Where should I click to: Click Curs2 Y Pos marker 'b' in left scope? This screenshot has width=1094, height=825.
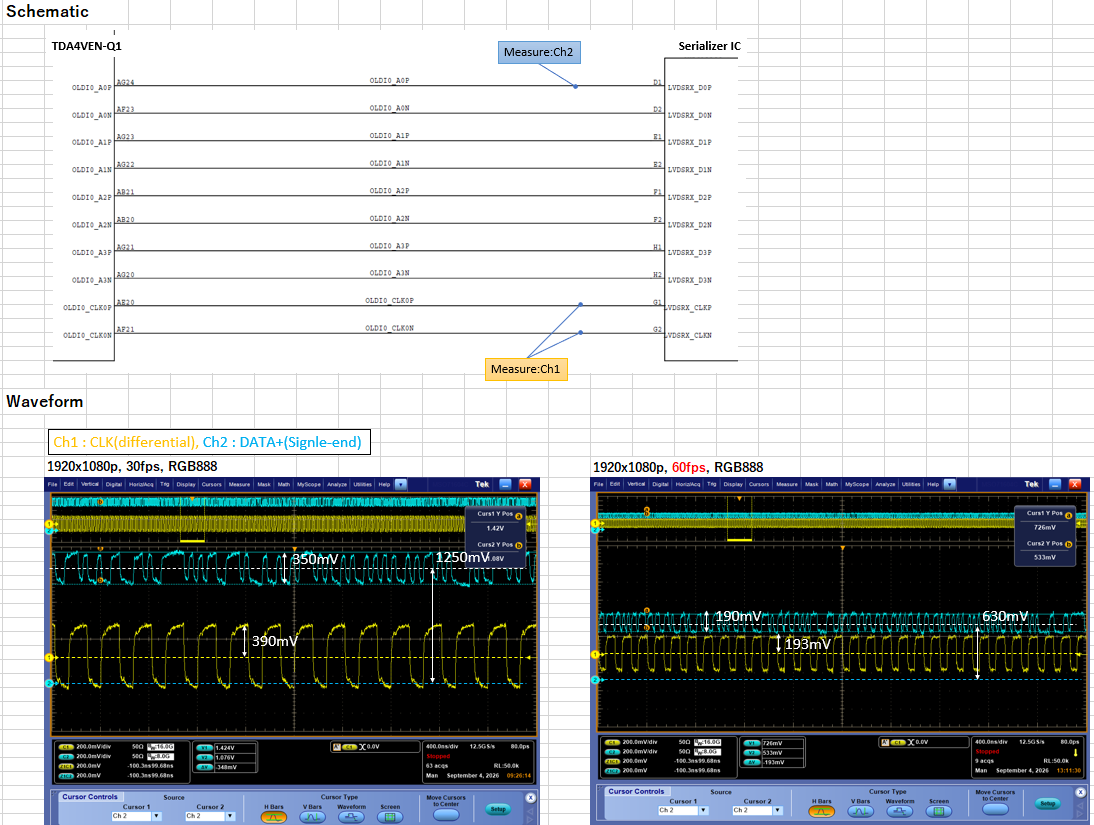click(518, 545)
